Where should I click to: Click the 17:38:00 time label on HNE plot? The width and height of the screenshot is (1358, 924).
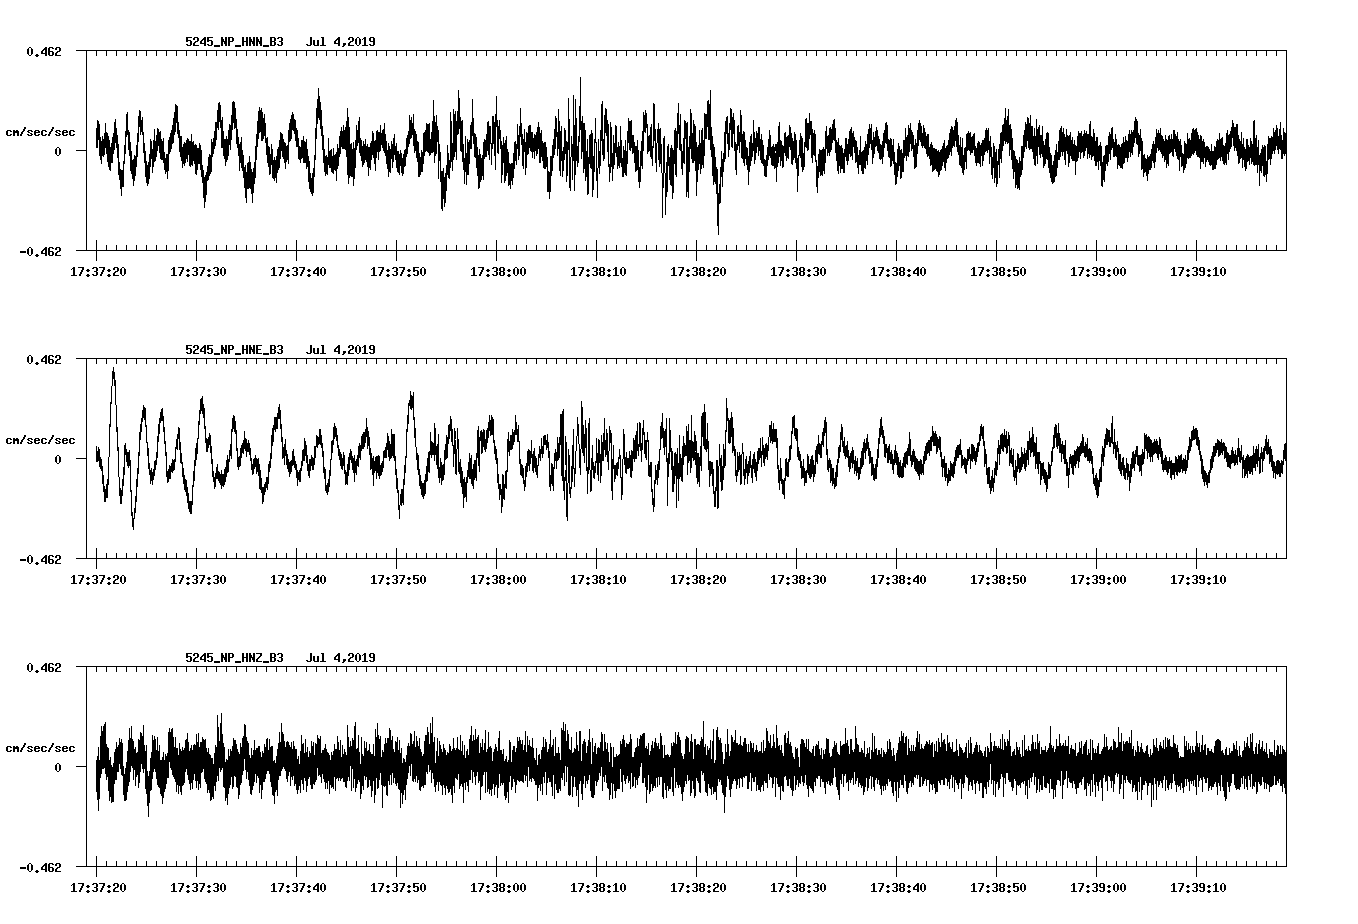498,580
